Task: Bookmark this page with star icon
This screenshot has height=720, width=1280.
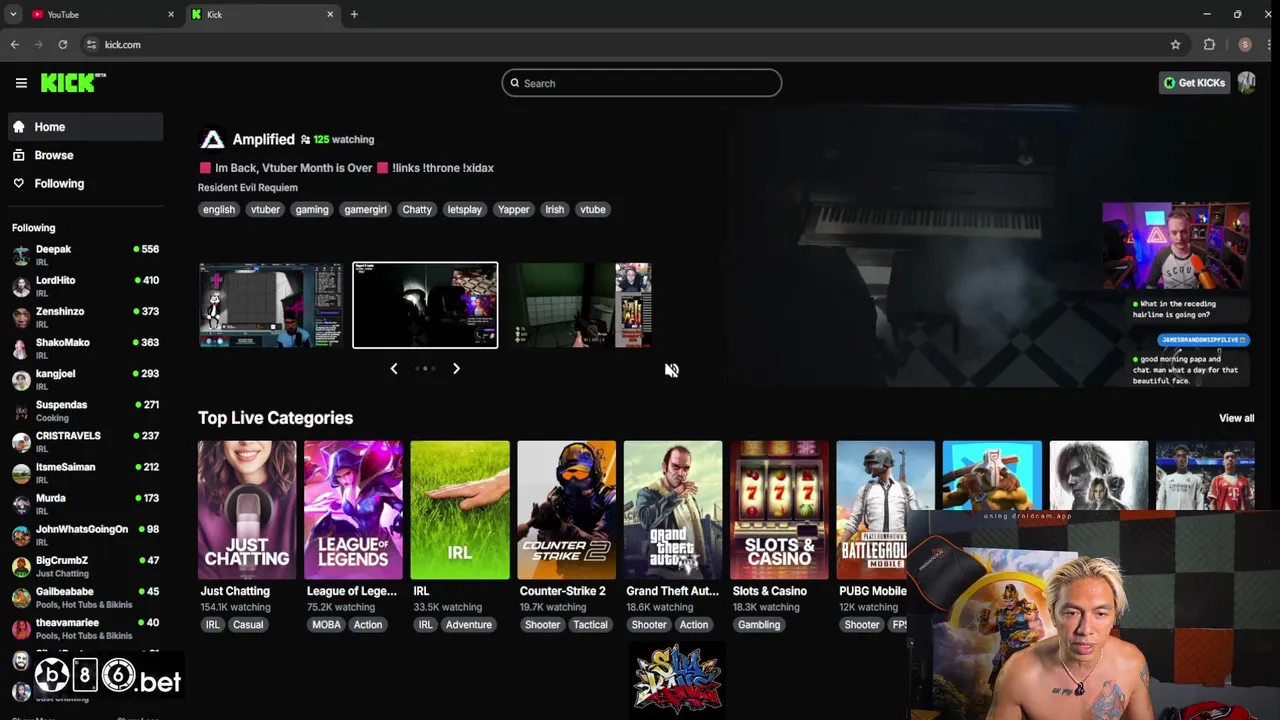Action: (1175, 44)
